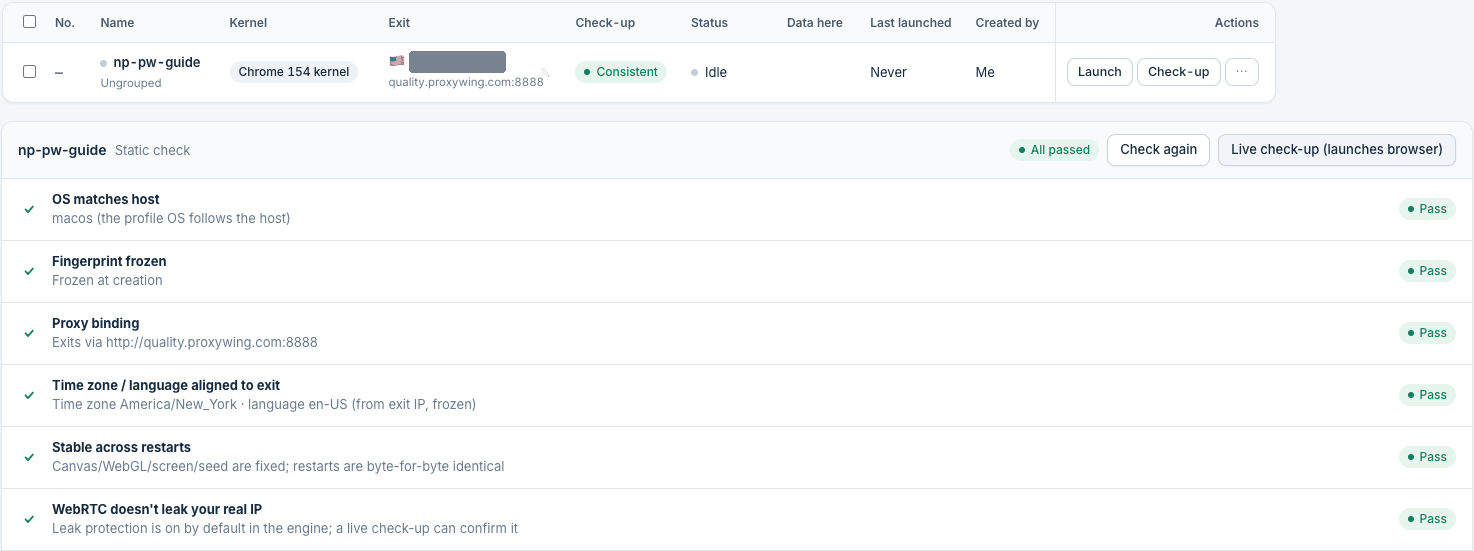
Task: Click the Me created-by value
Action: pyautogui.click(x=985, y=72)
